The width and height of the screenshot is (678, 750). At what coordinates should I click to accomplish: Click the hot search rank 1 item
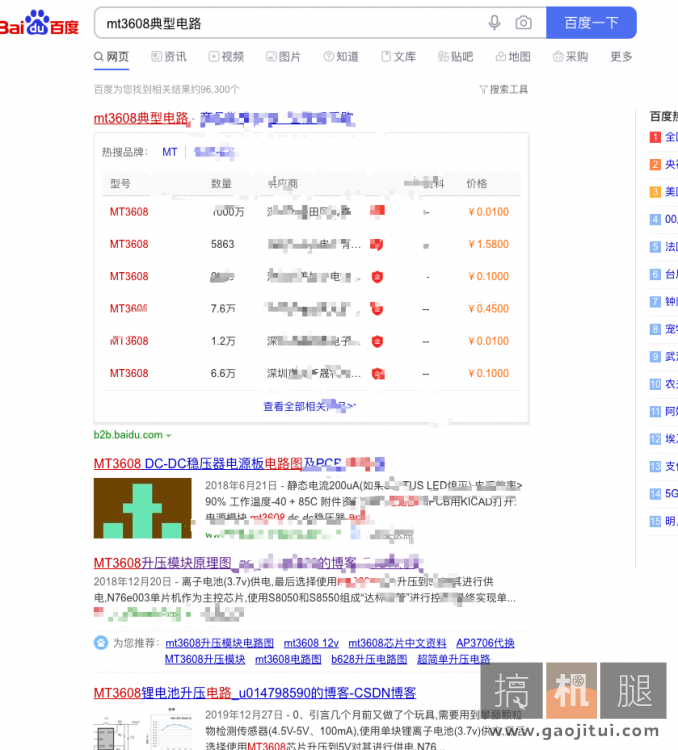664,137
